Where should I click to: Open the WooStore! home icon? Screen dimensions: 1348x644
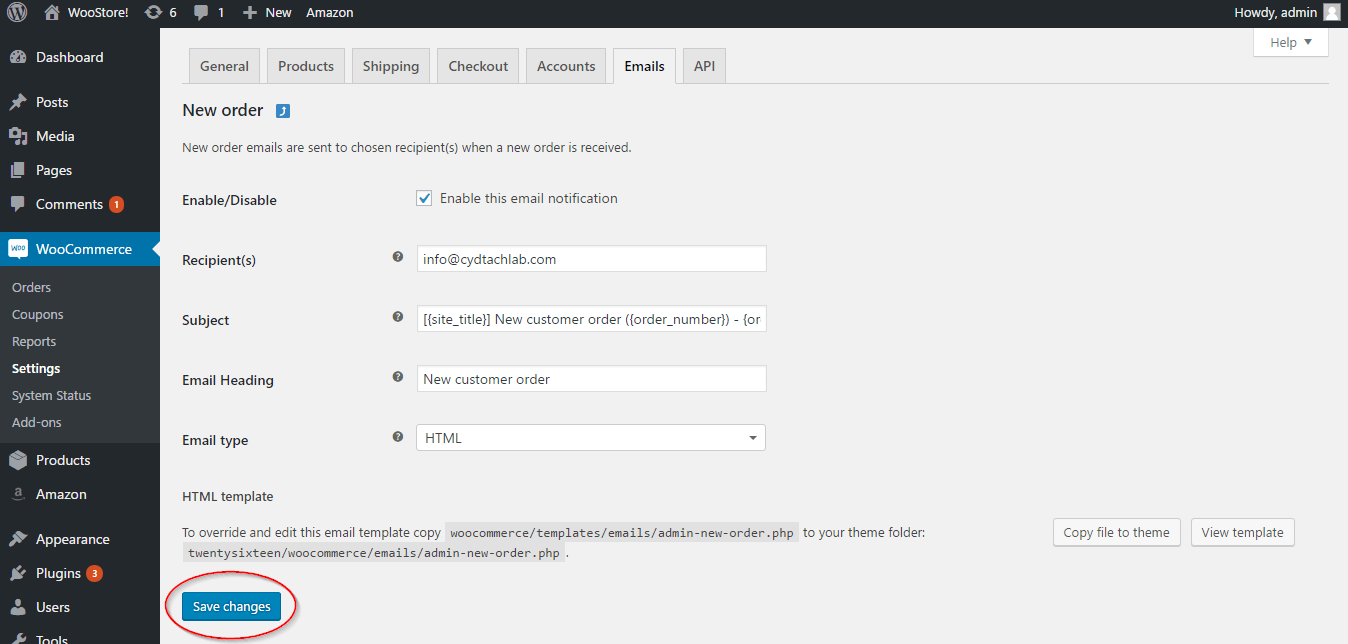(x=52, y=13)
